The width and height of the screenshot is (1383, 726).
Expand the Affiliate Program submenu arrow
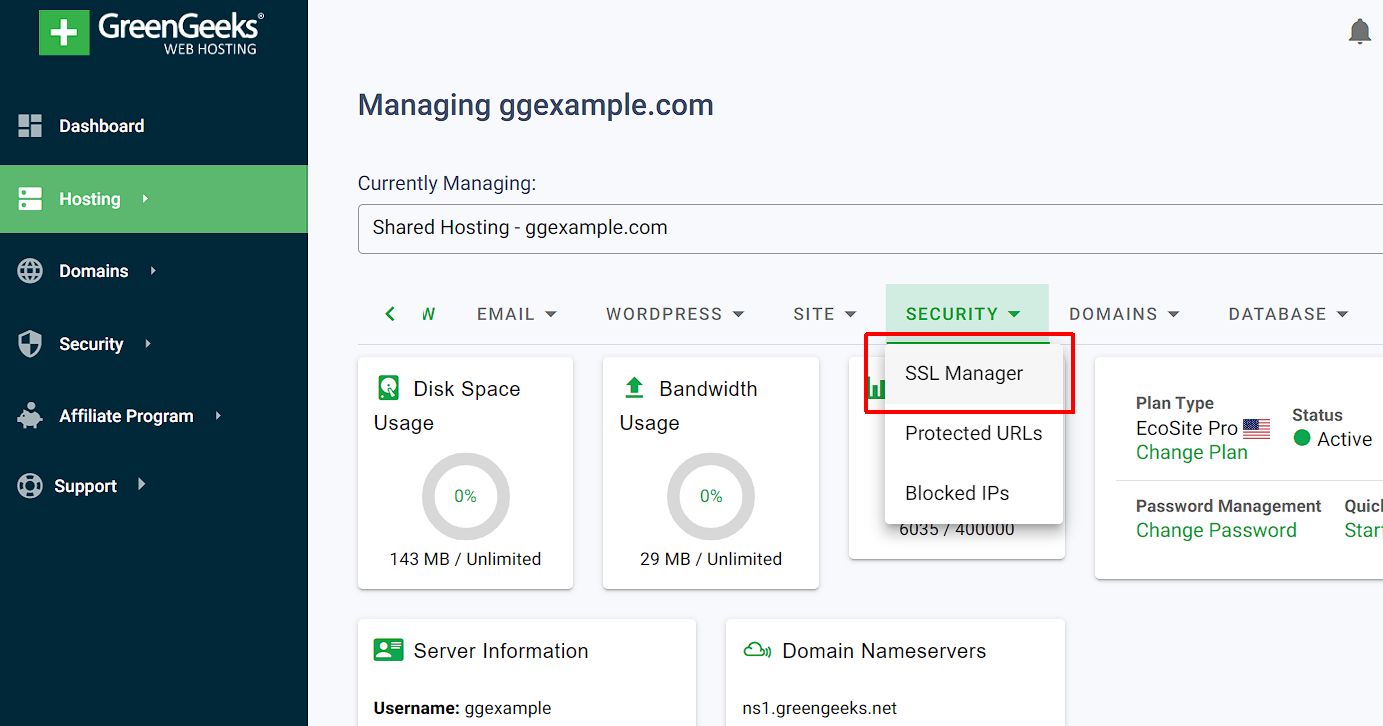218,415
